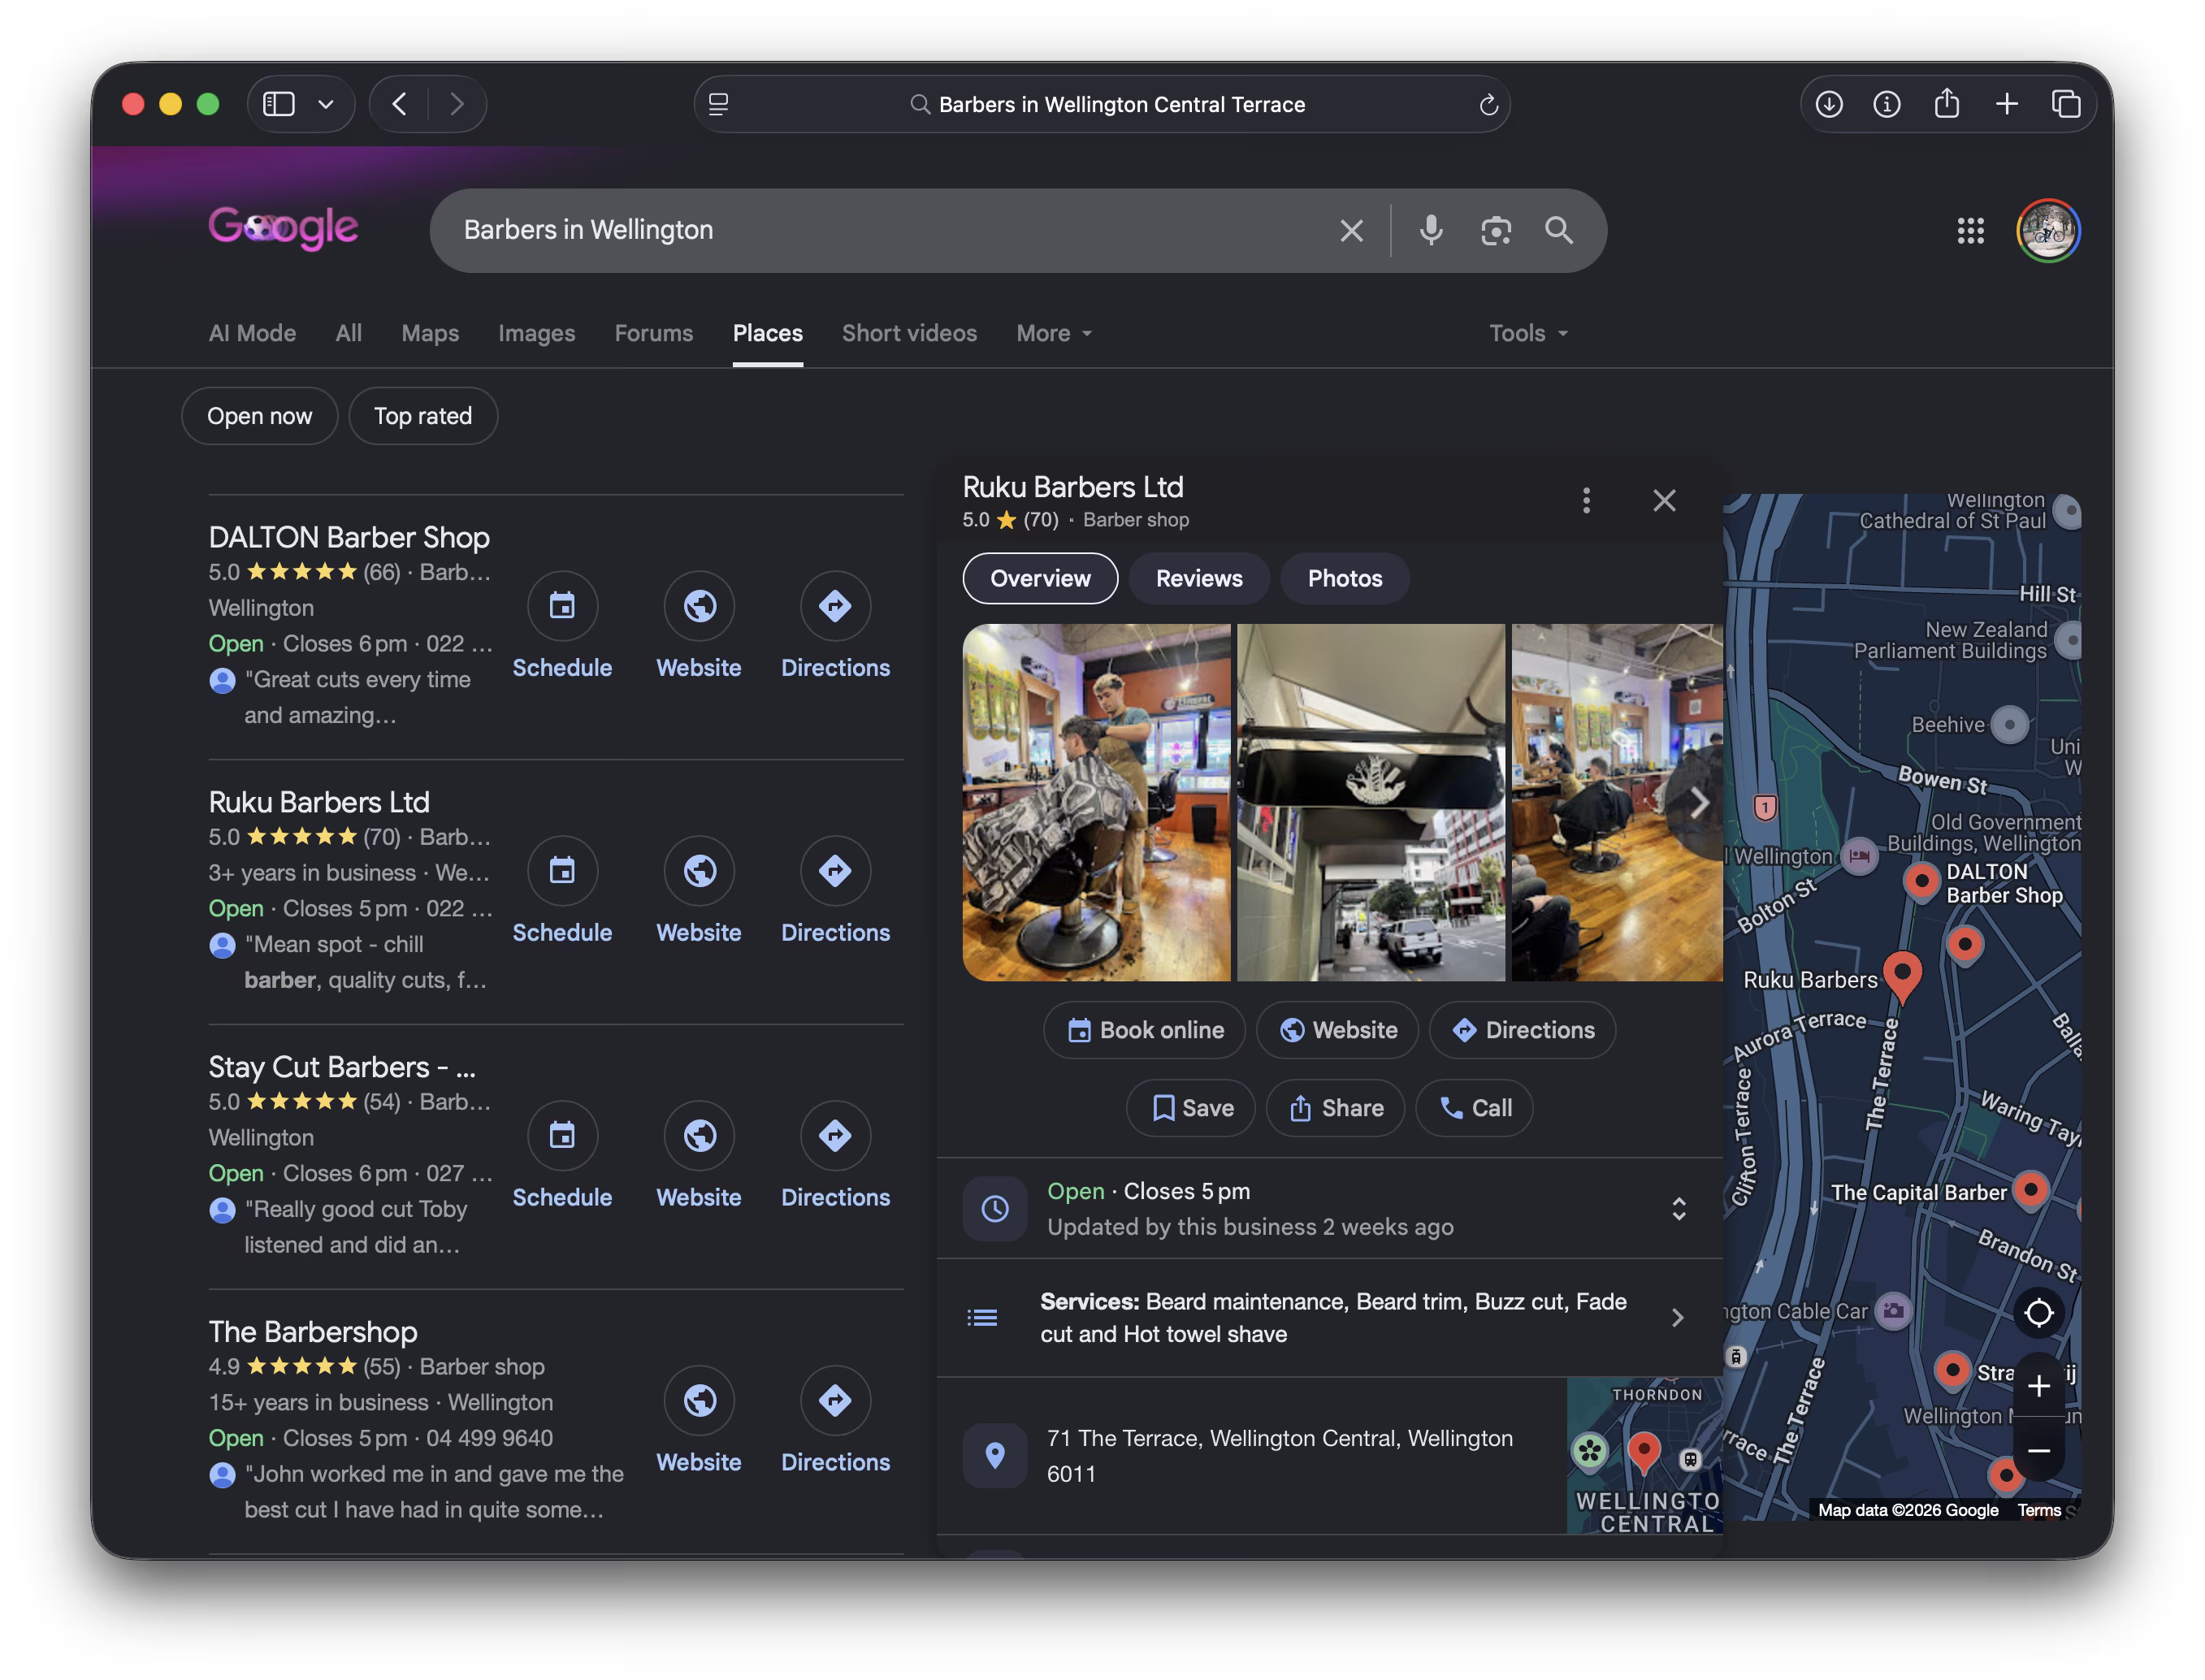This screenshot has height=1680, width=2205.
Task: Open the More search categories dropdown
Action: coord(1054,333)
